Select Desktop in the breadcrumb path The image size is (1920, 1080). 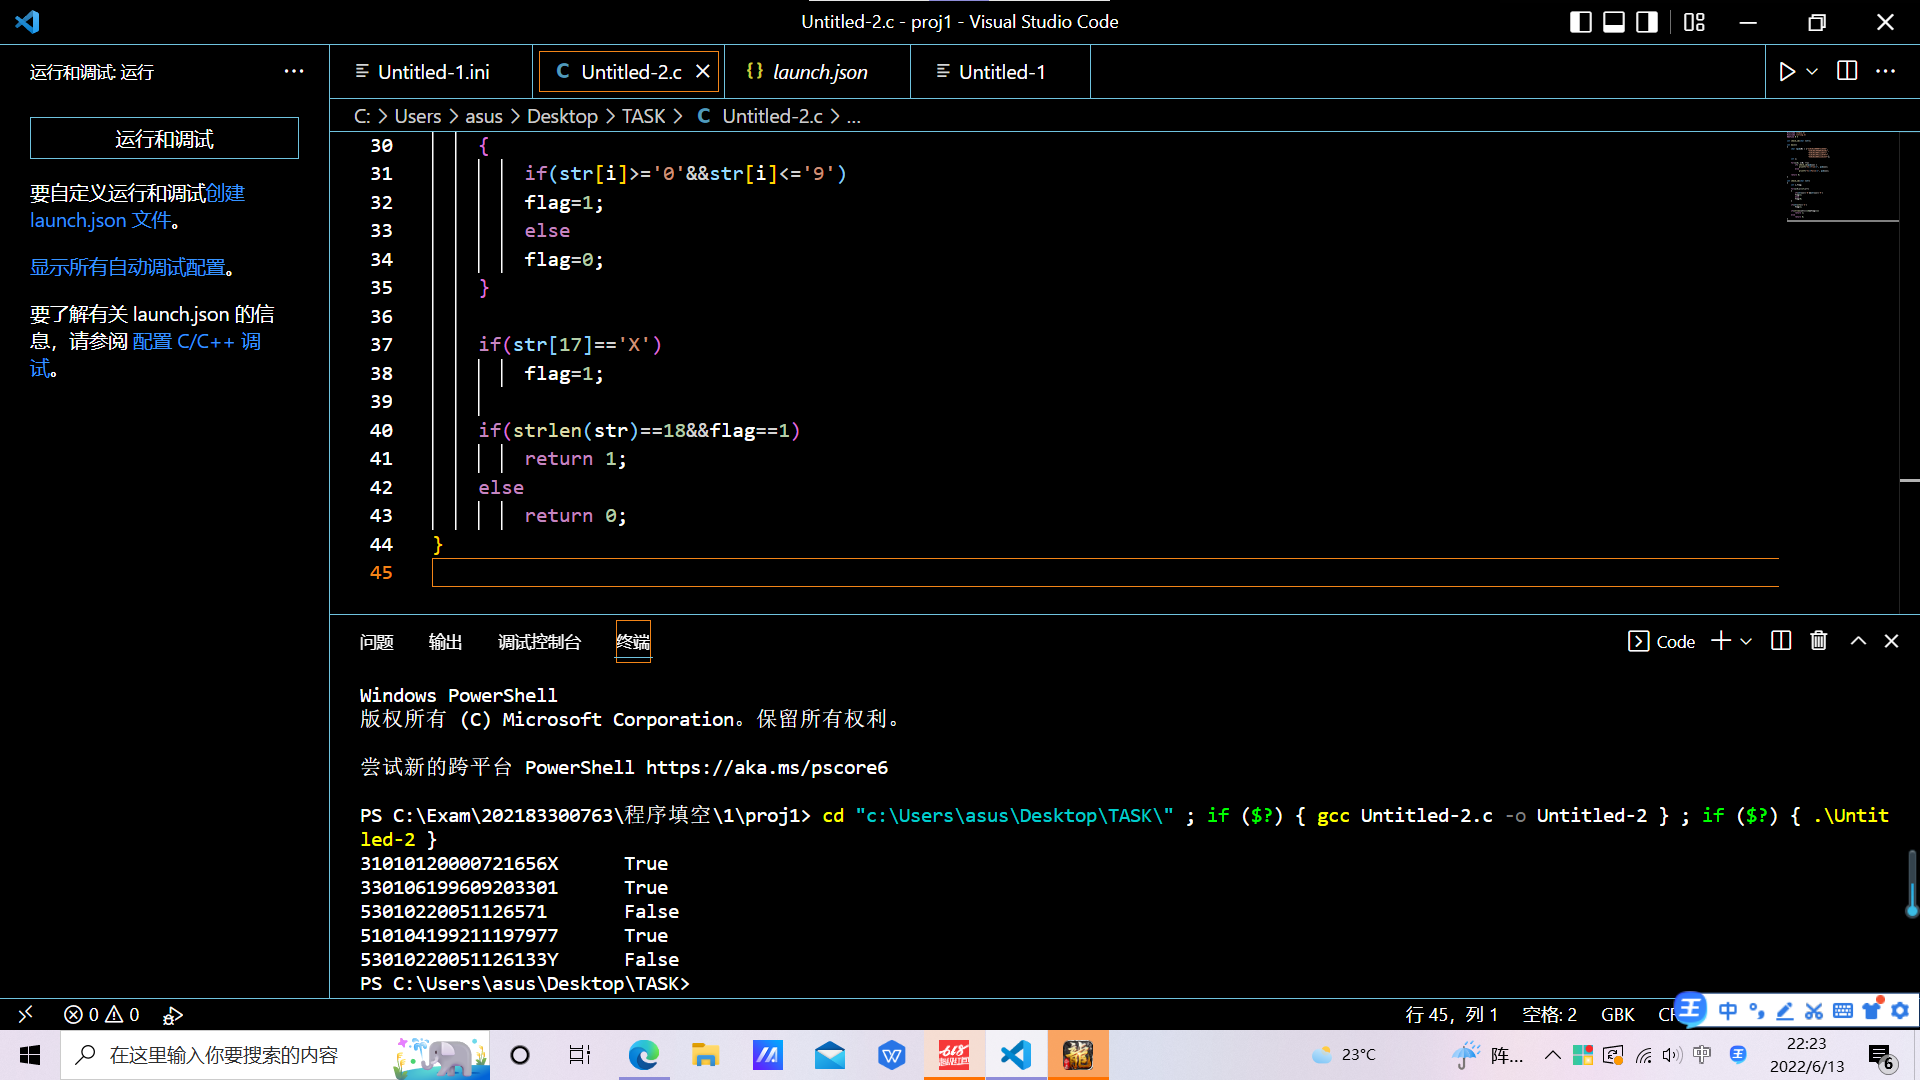[562, 116]
